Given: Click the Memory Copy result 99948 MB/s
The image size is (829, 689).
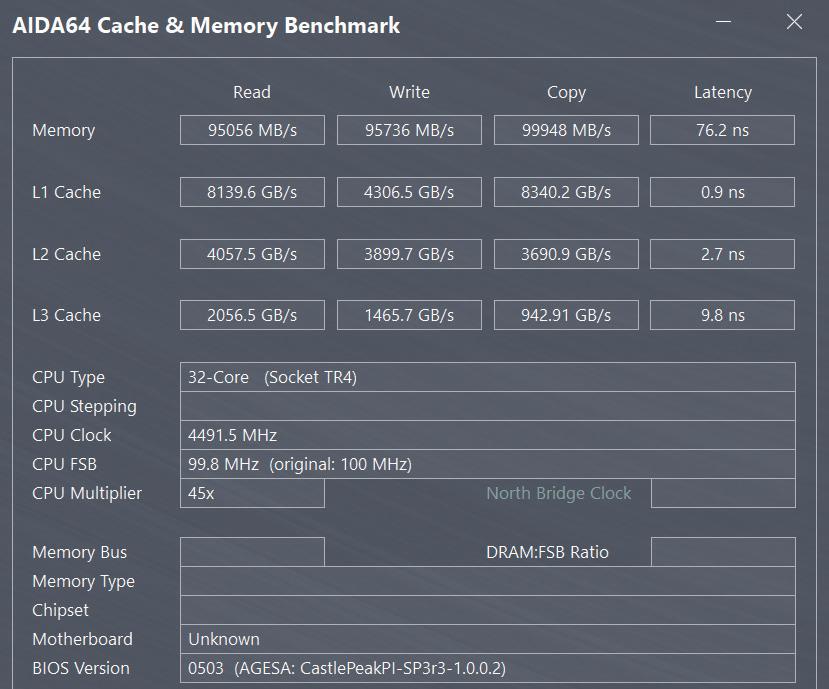Looking at the screenshot, I should point(566,130).
